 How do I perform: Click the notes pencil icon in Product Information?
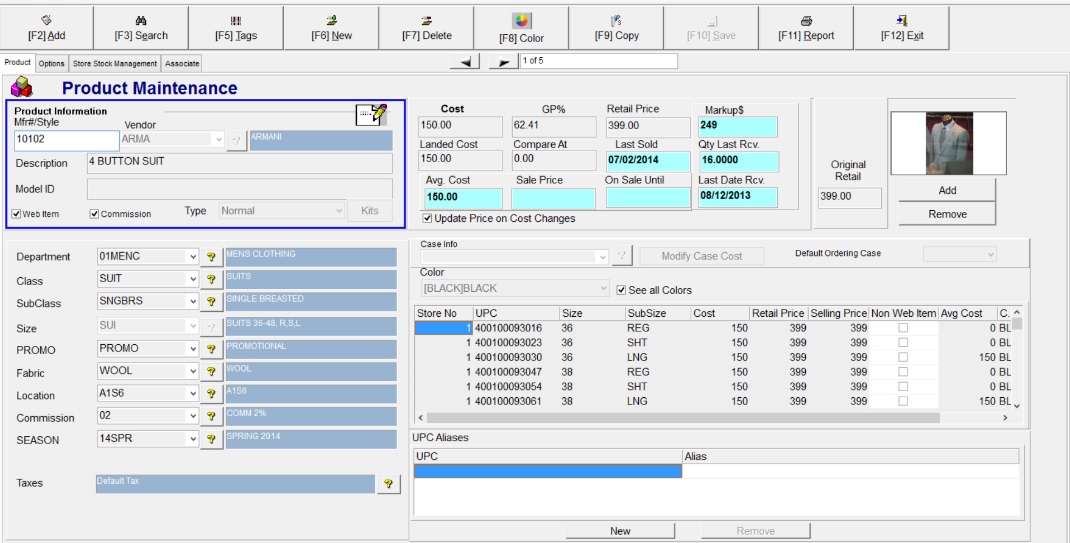coord(372,115)
